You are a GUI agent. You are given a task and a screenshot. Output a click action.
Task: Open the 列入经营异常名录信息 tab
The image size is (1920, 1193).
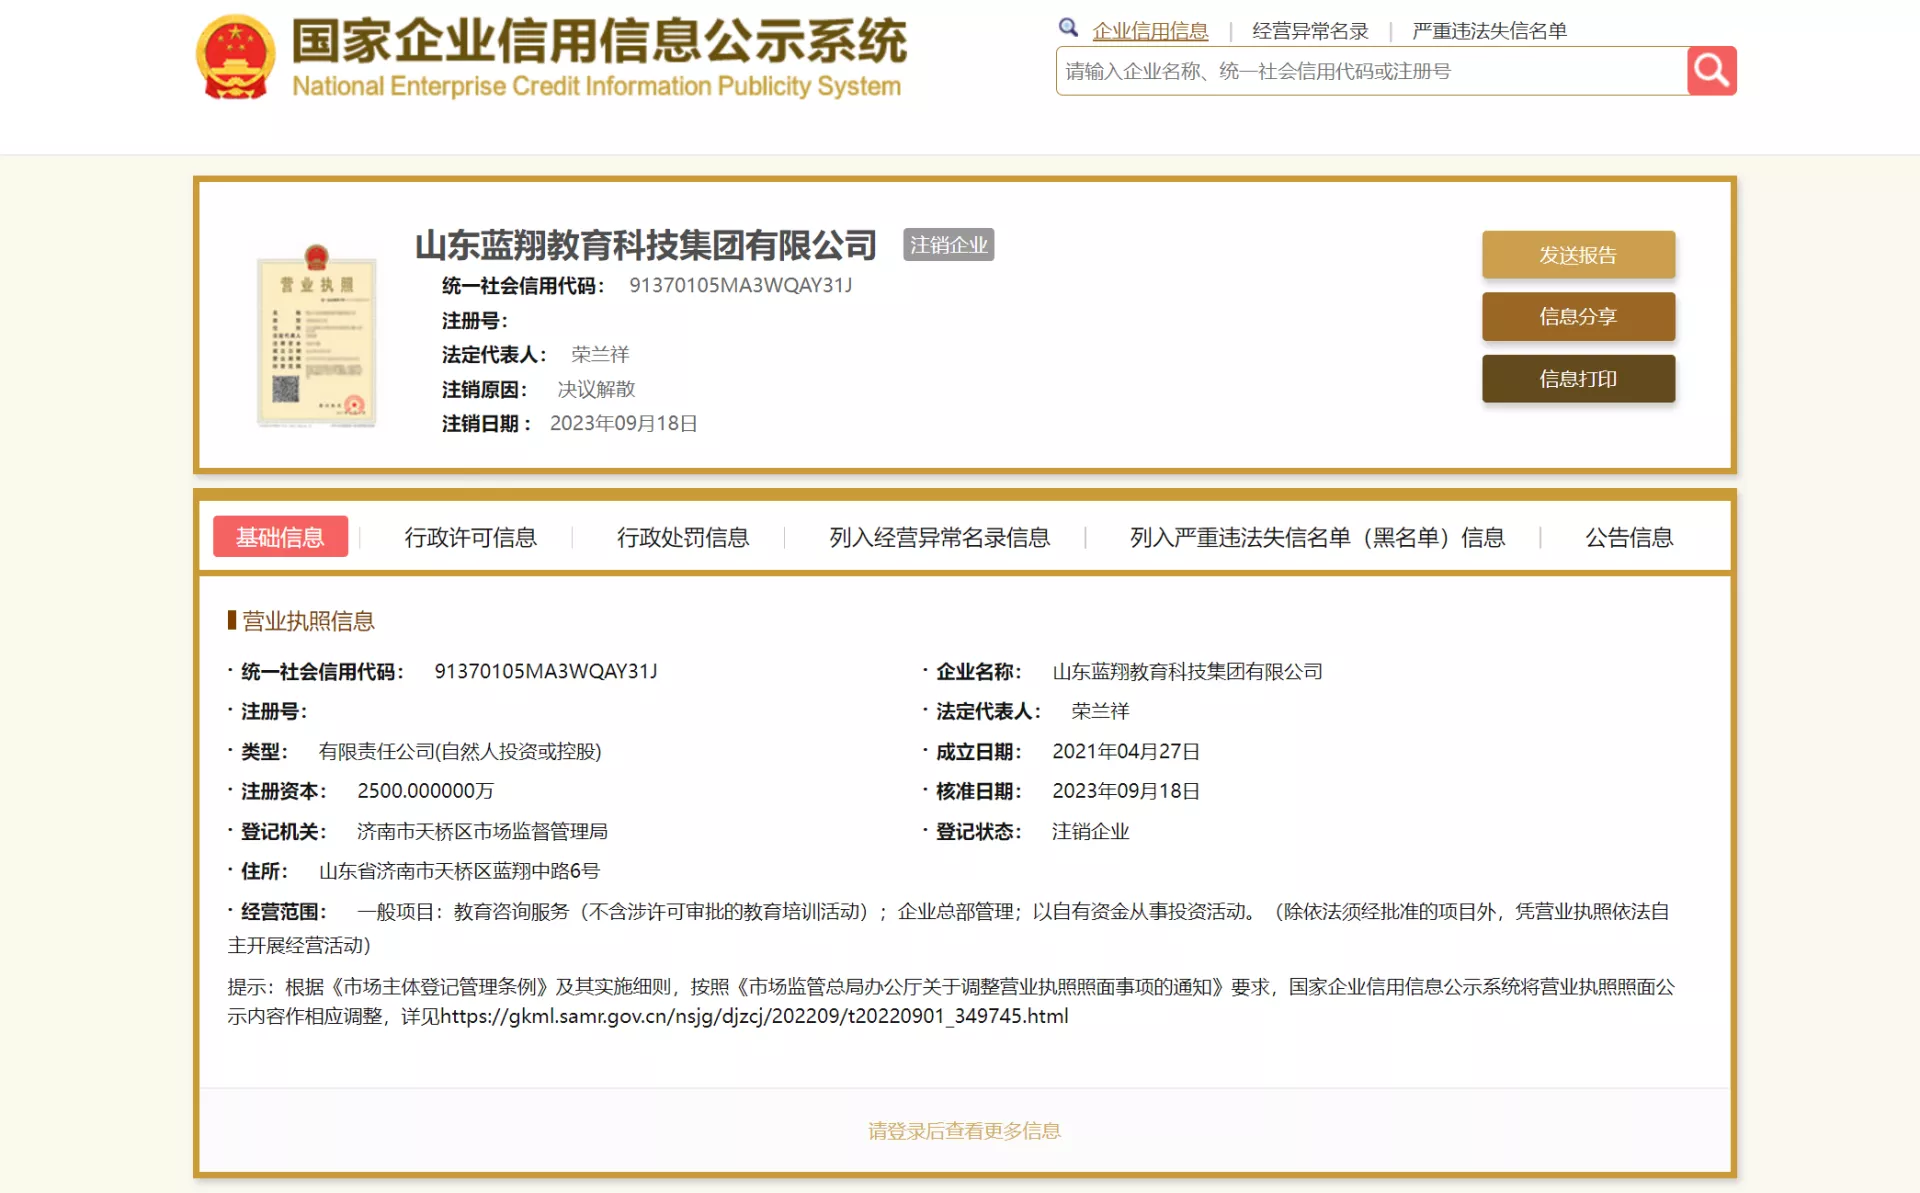click(x=939, y=537)
